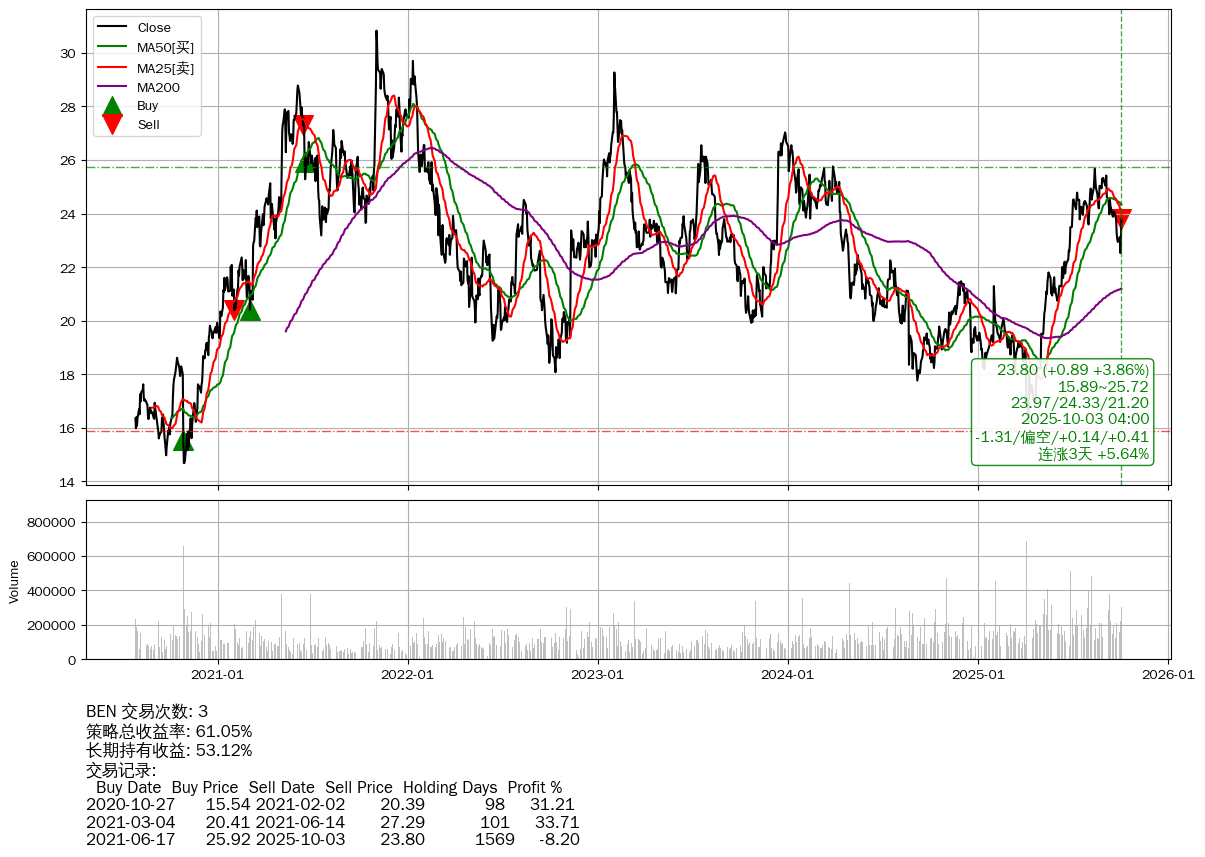The width and height of the screenshot is (1205, 857).
Task: Click the MA25[卖] legend label
Action: (165, 68)
